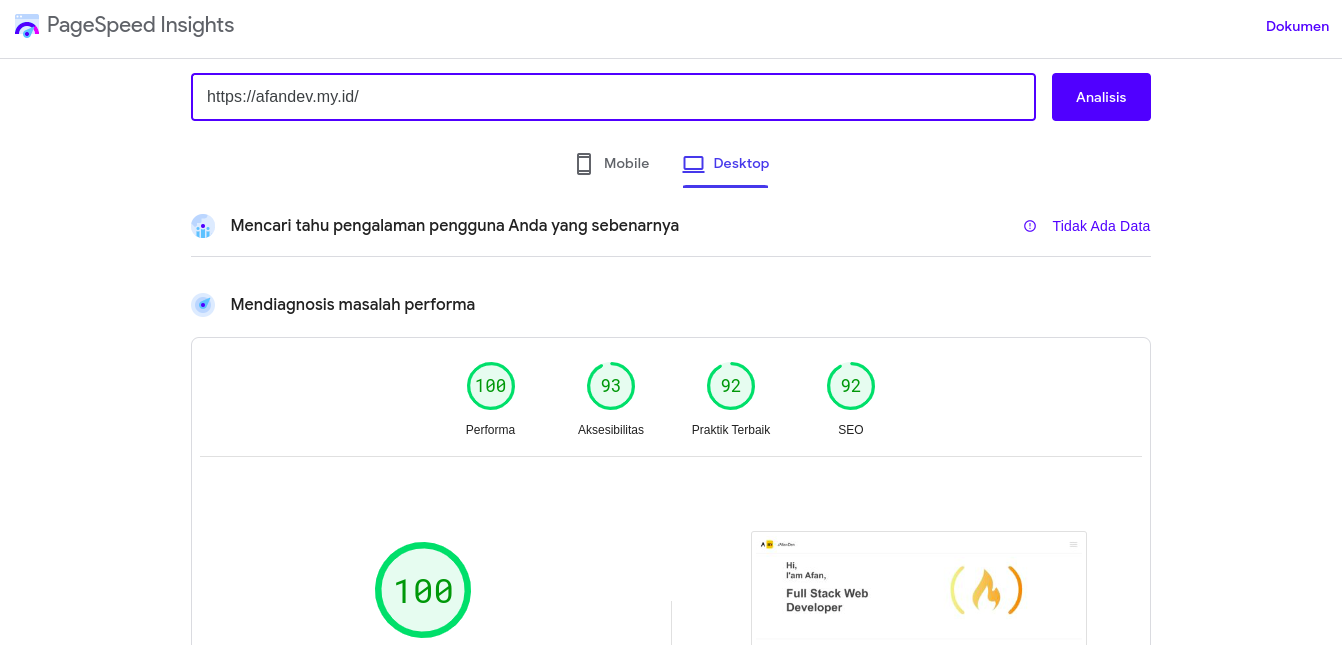1342x645 pixels.
Task: Click the Aksesibilitas label
Action: click(611, 430)
